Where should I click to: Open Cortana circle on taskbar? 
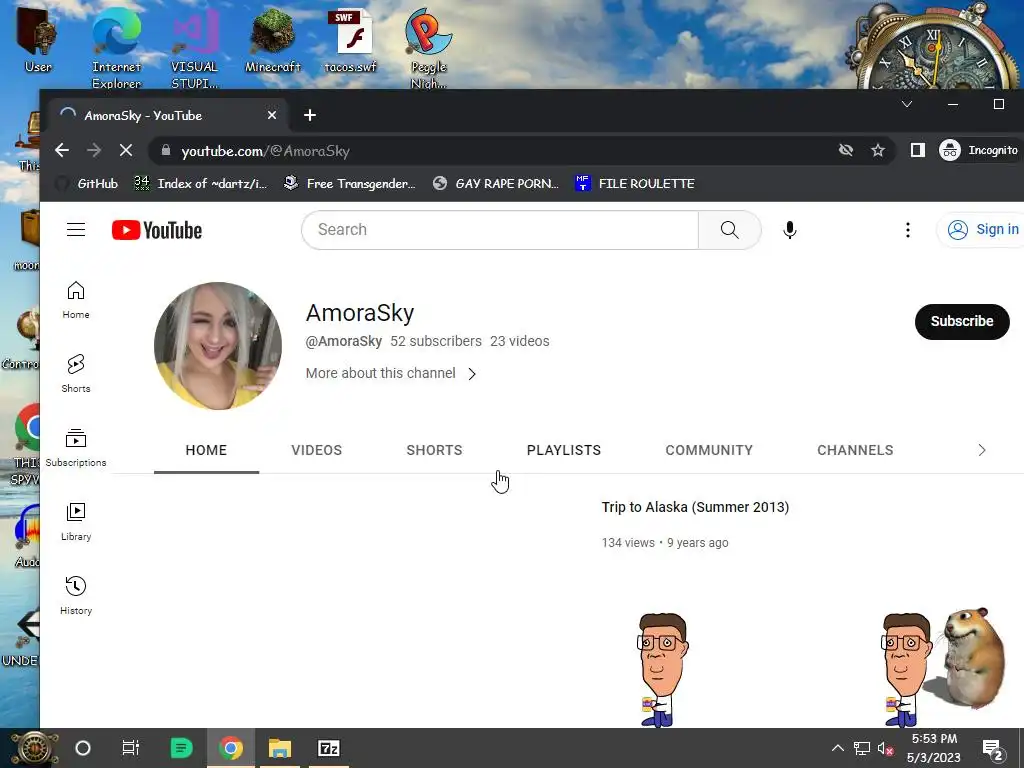(83, 748)
